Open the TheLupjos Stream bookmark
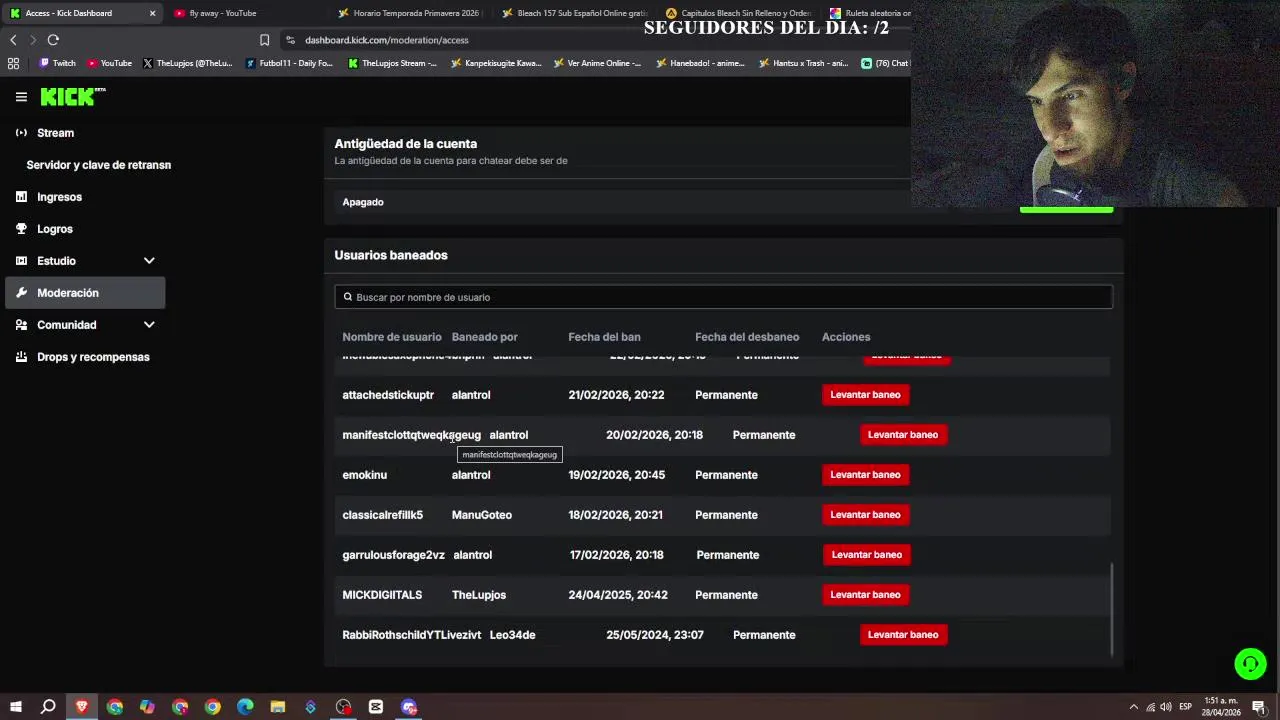Image resolution: width=1280 pixels, height=720 pixels. [x=392, y=63]
